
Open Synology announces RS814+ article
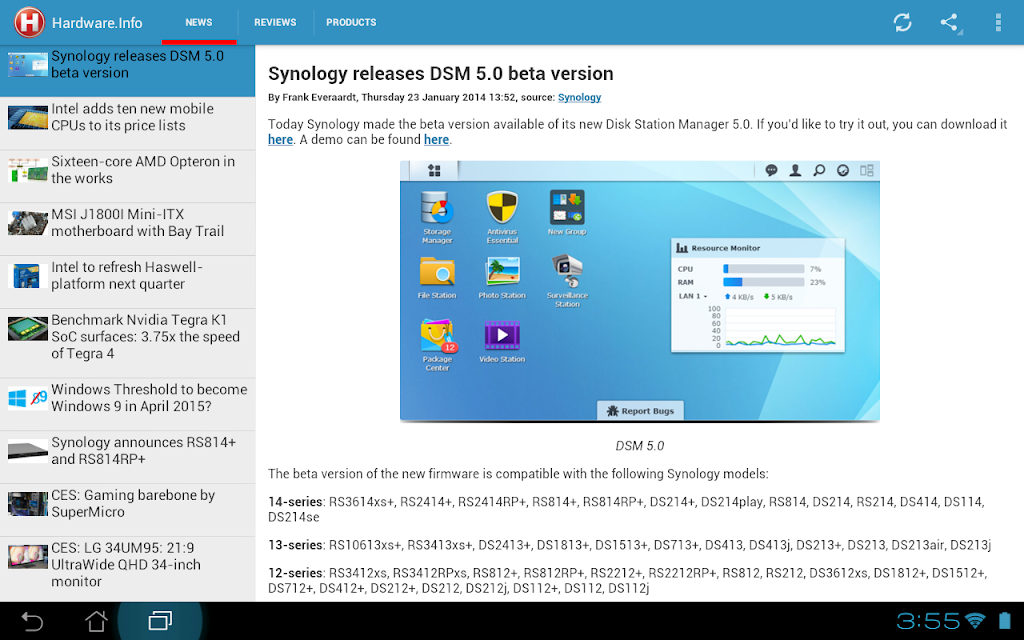tap(127, 457)
